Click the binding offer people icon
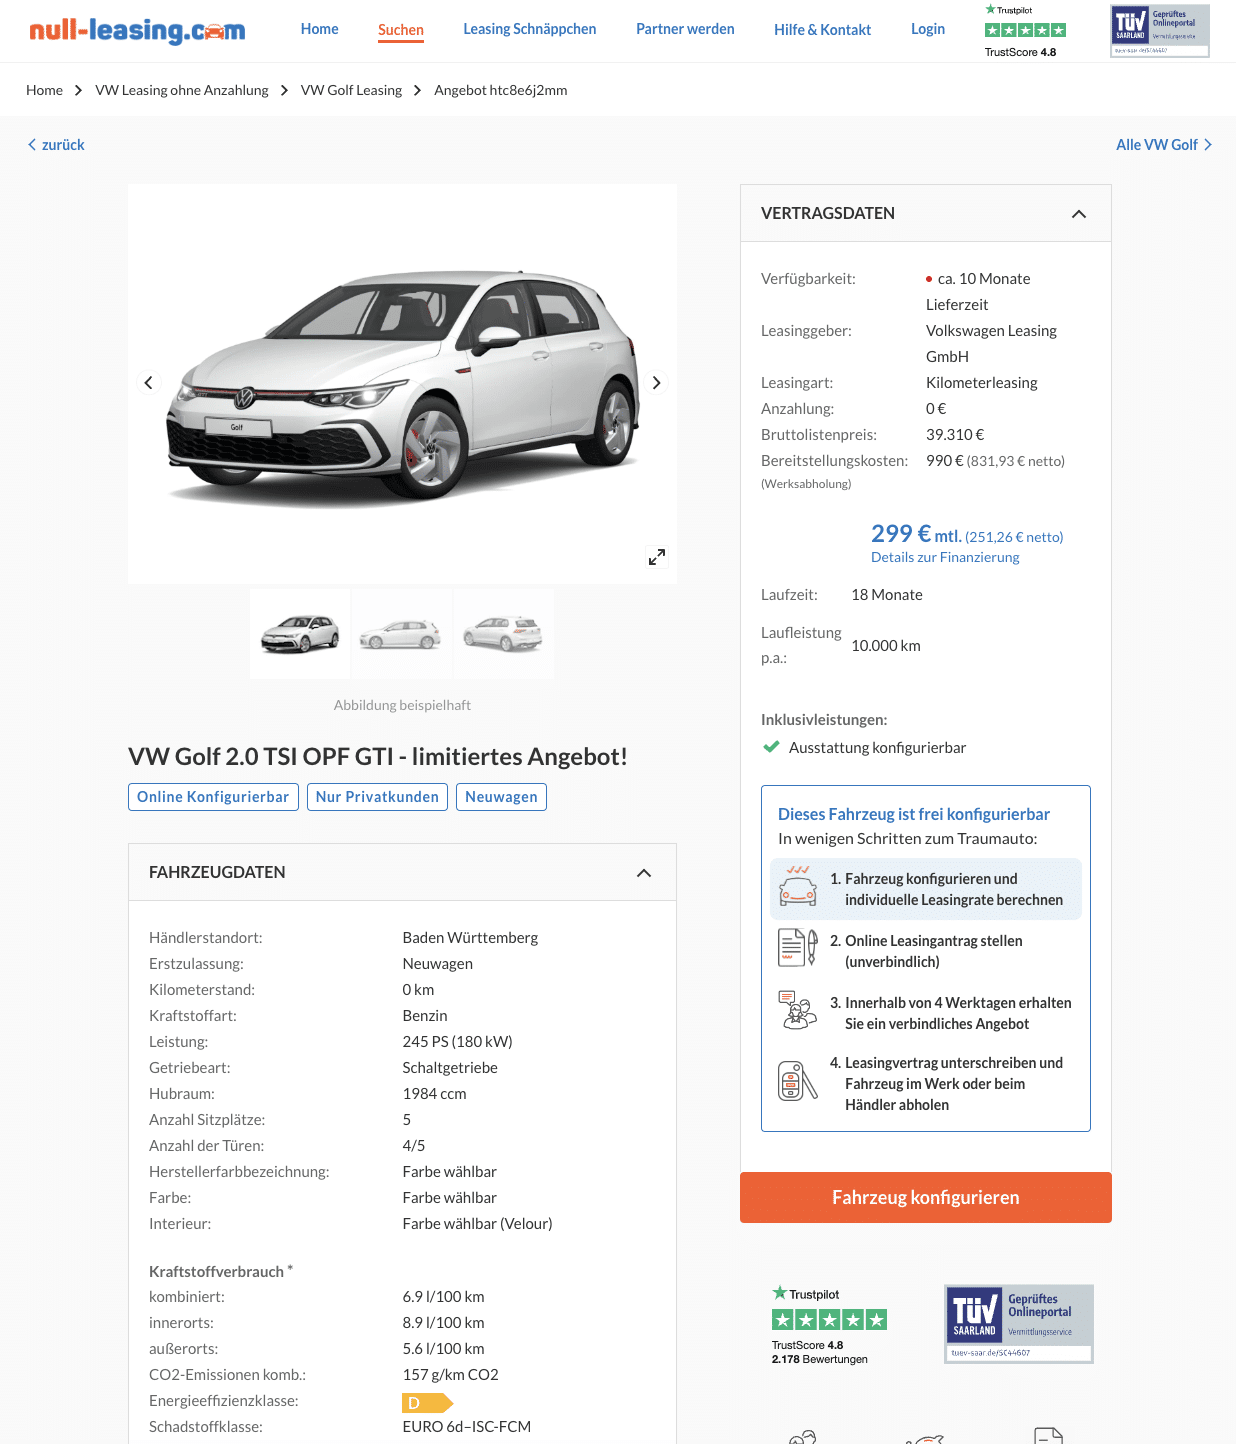This screenshot has height=1444, width=1236. [798, 1010]
